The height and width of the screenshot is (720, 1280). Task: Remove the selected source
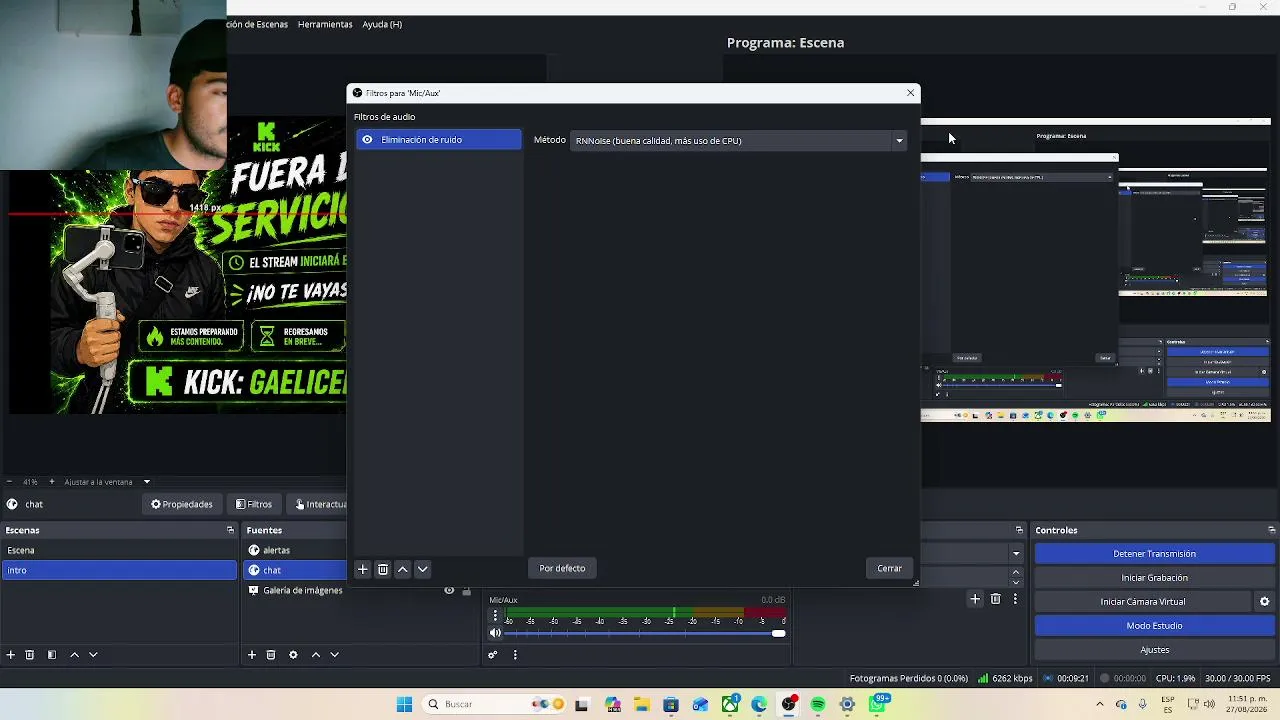[x=271, y=655]
